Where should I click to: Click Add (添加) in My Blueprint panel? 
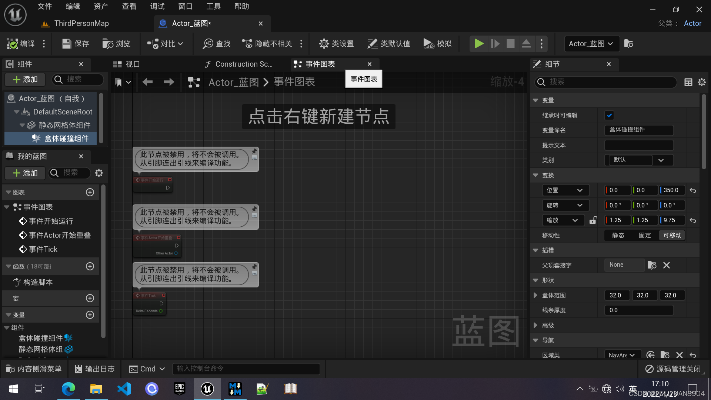25,173
